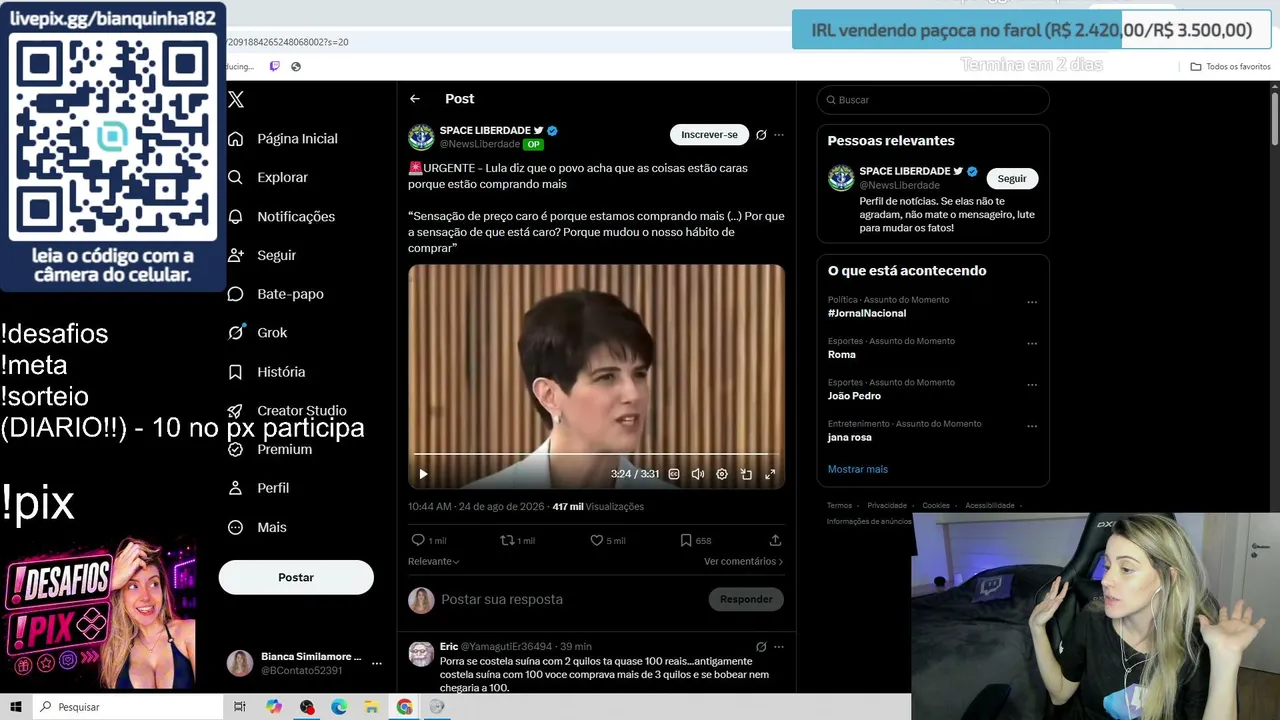Open Microsoft Edge from the taskbar
The image size is (1280, 720).
coord(339,707)
